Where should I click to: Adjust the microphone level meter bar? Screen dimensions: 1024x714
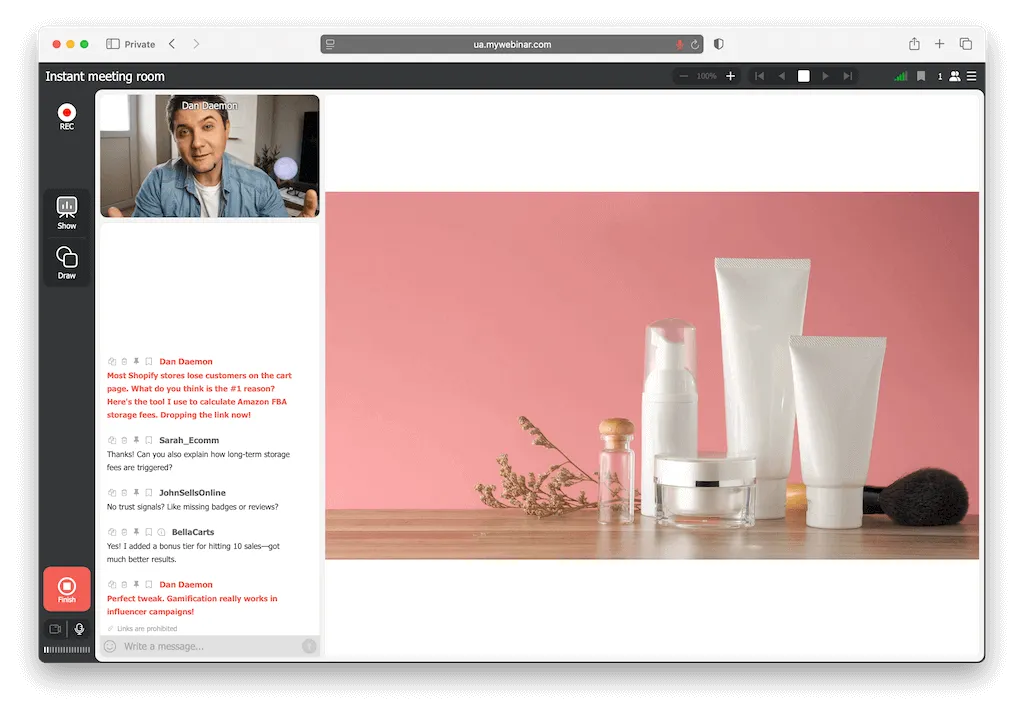[x=67, y=649]
